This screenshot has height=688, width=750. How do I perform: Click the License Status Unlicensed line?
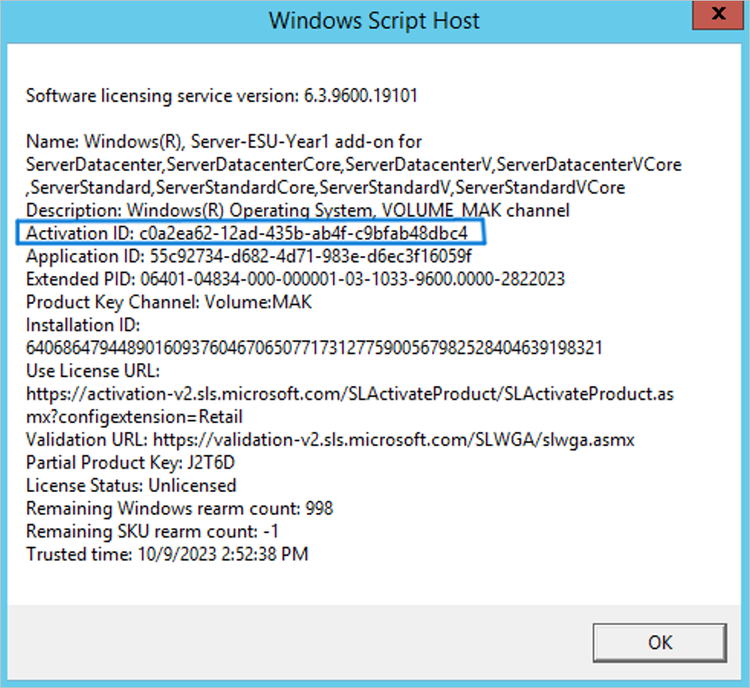[x=131, y=486]
